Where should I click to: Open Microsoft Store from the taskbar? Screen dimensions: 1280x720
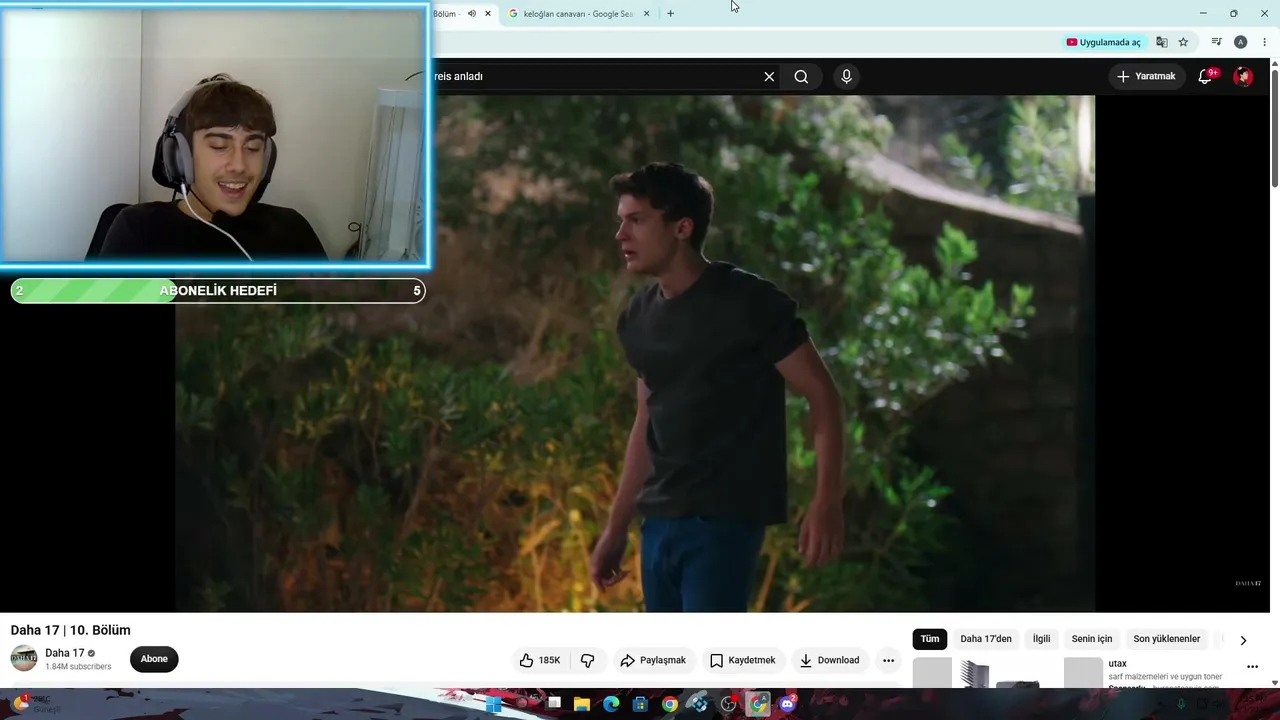click(640, 704)
